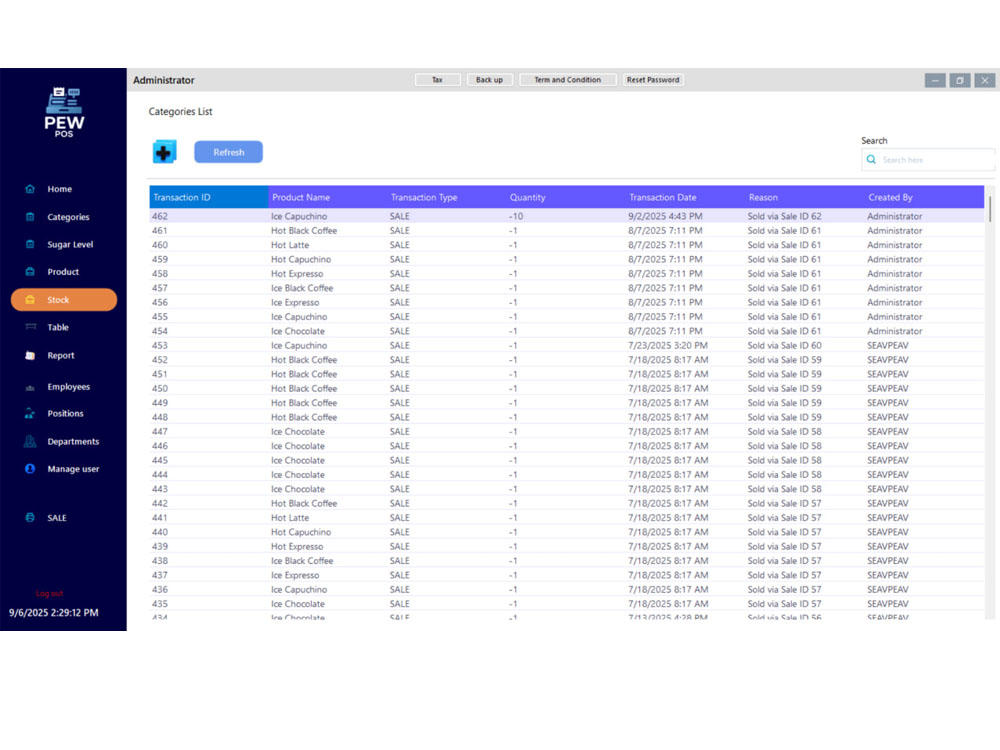Screen dimensions: 1000x750
Task: Click the Home sidebar icon
Action: tap(30, 189)
